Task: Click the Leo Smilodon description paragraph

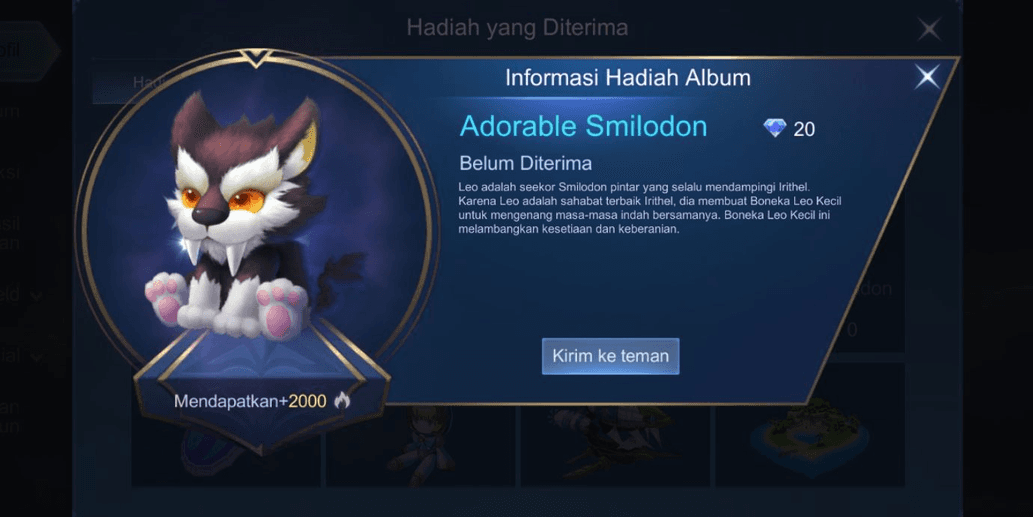Action: click(x=650, y=208)
